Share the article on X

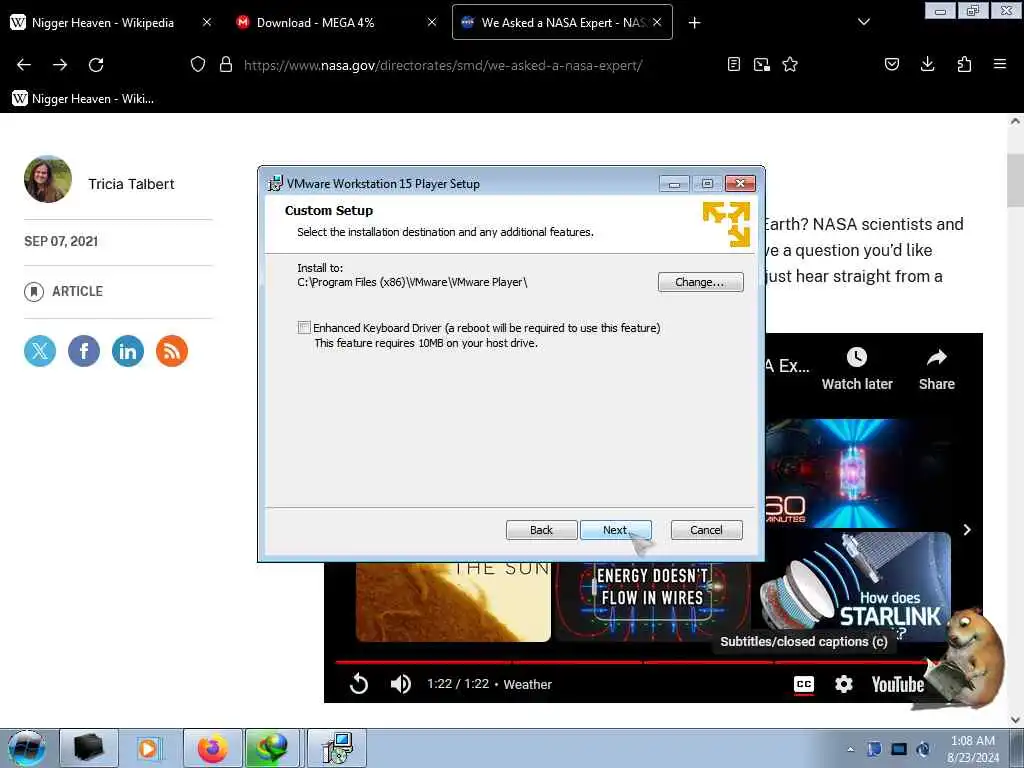pyautogui.click(x=40, y=351)
